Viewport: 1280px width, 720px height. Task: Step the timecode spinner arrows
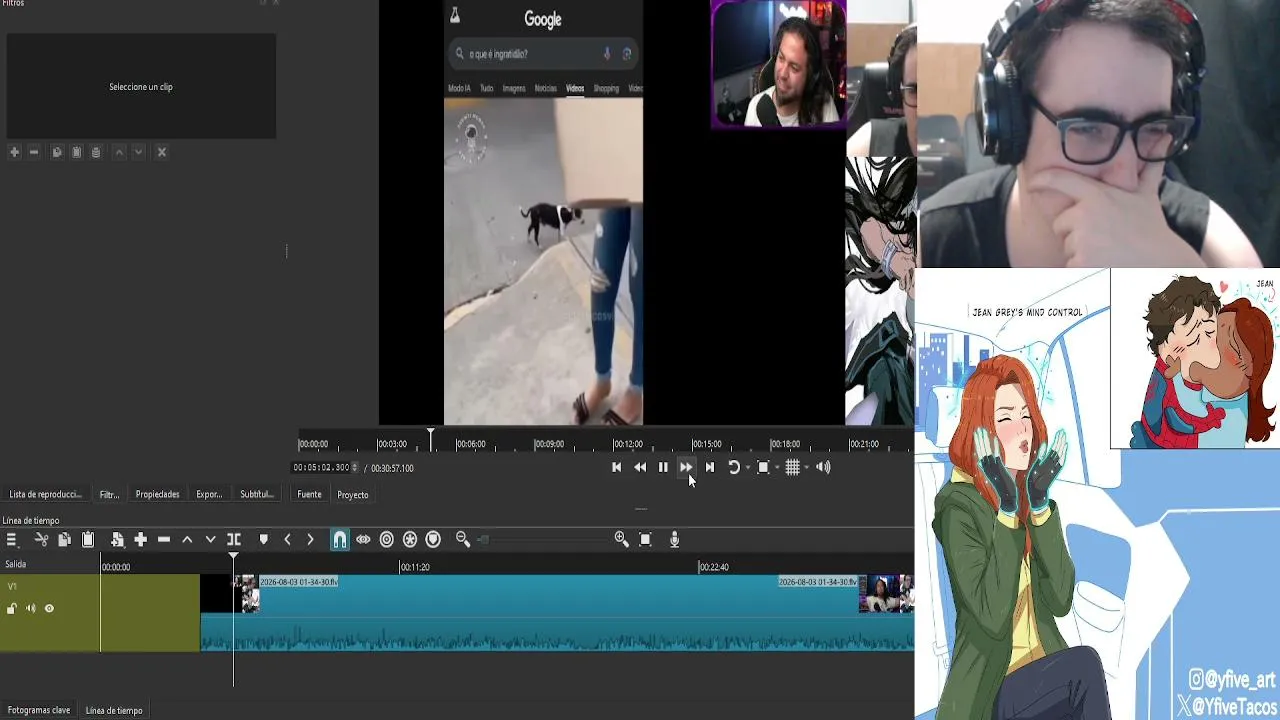click(355, 467)
